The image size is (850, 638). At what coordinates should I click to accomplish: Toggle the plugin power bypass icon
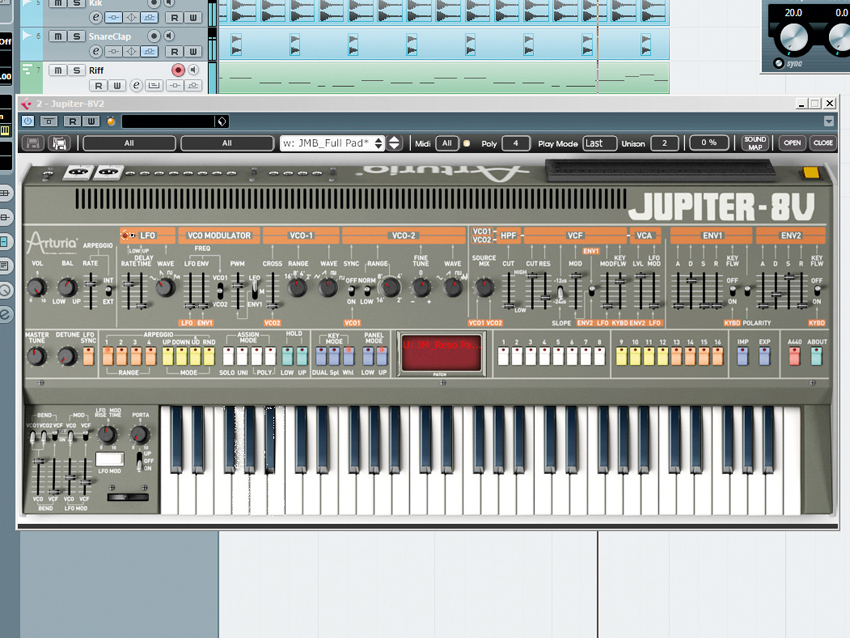[x=28, y=121]
